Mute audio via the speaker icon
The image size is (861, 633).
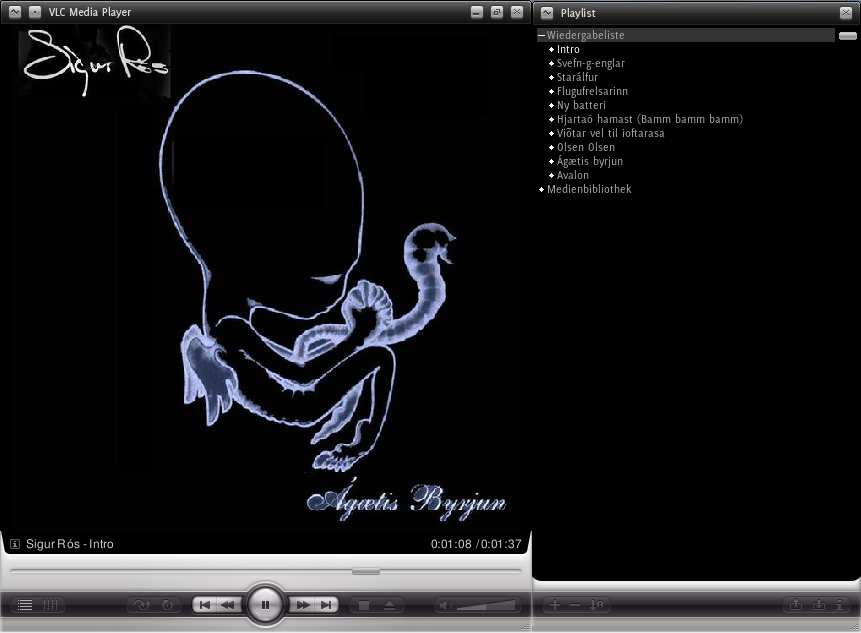click(x=447, y=605)
